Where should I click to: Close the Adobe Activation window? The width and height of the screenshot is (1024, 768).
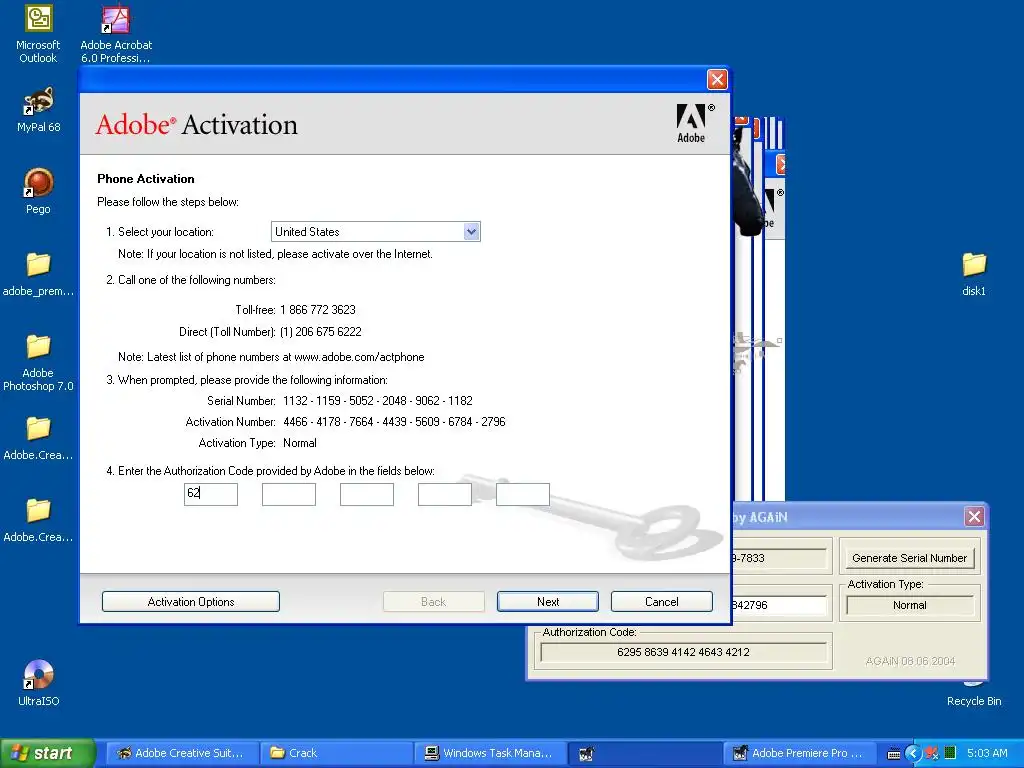pyautogui.click(x=717, y=79)
